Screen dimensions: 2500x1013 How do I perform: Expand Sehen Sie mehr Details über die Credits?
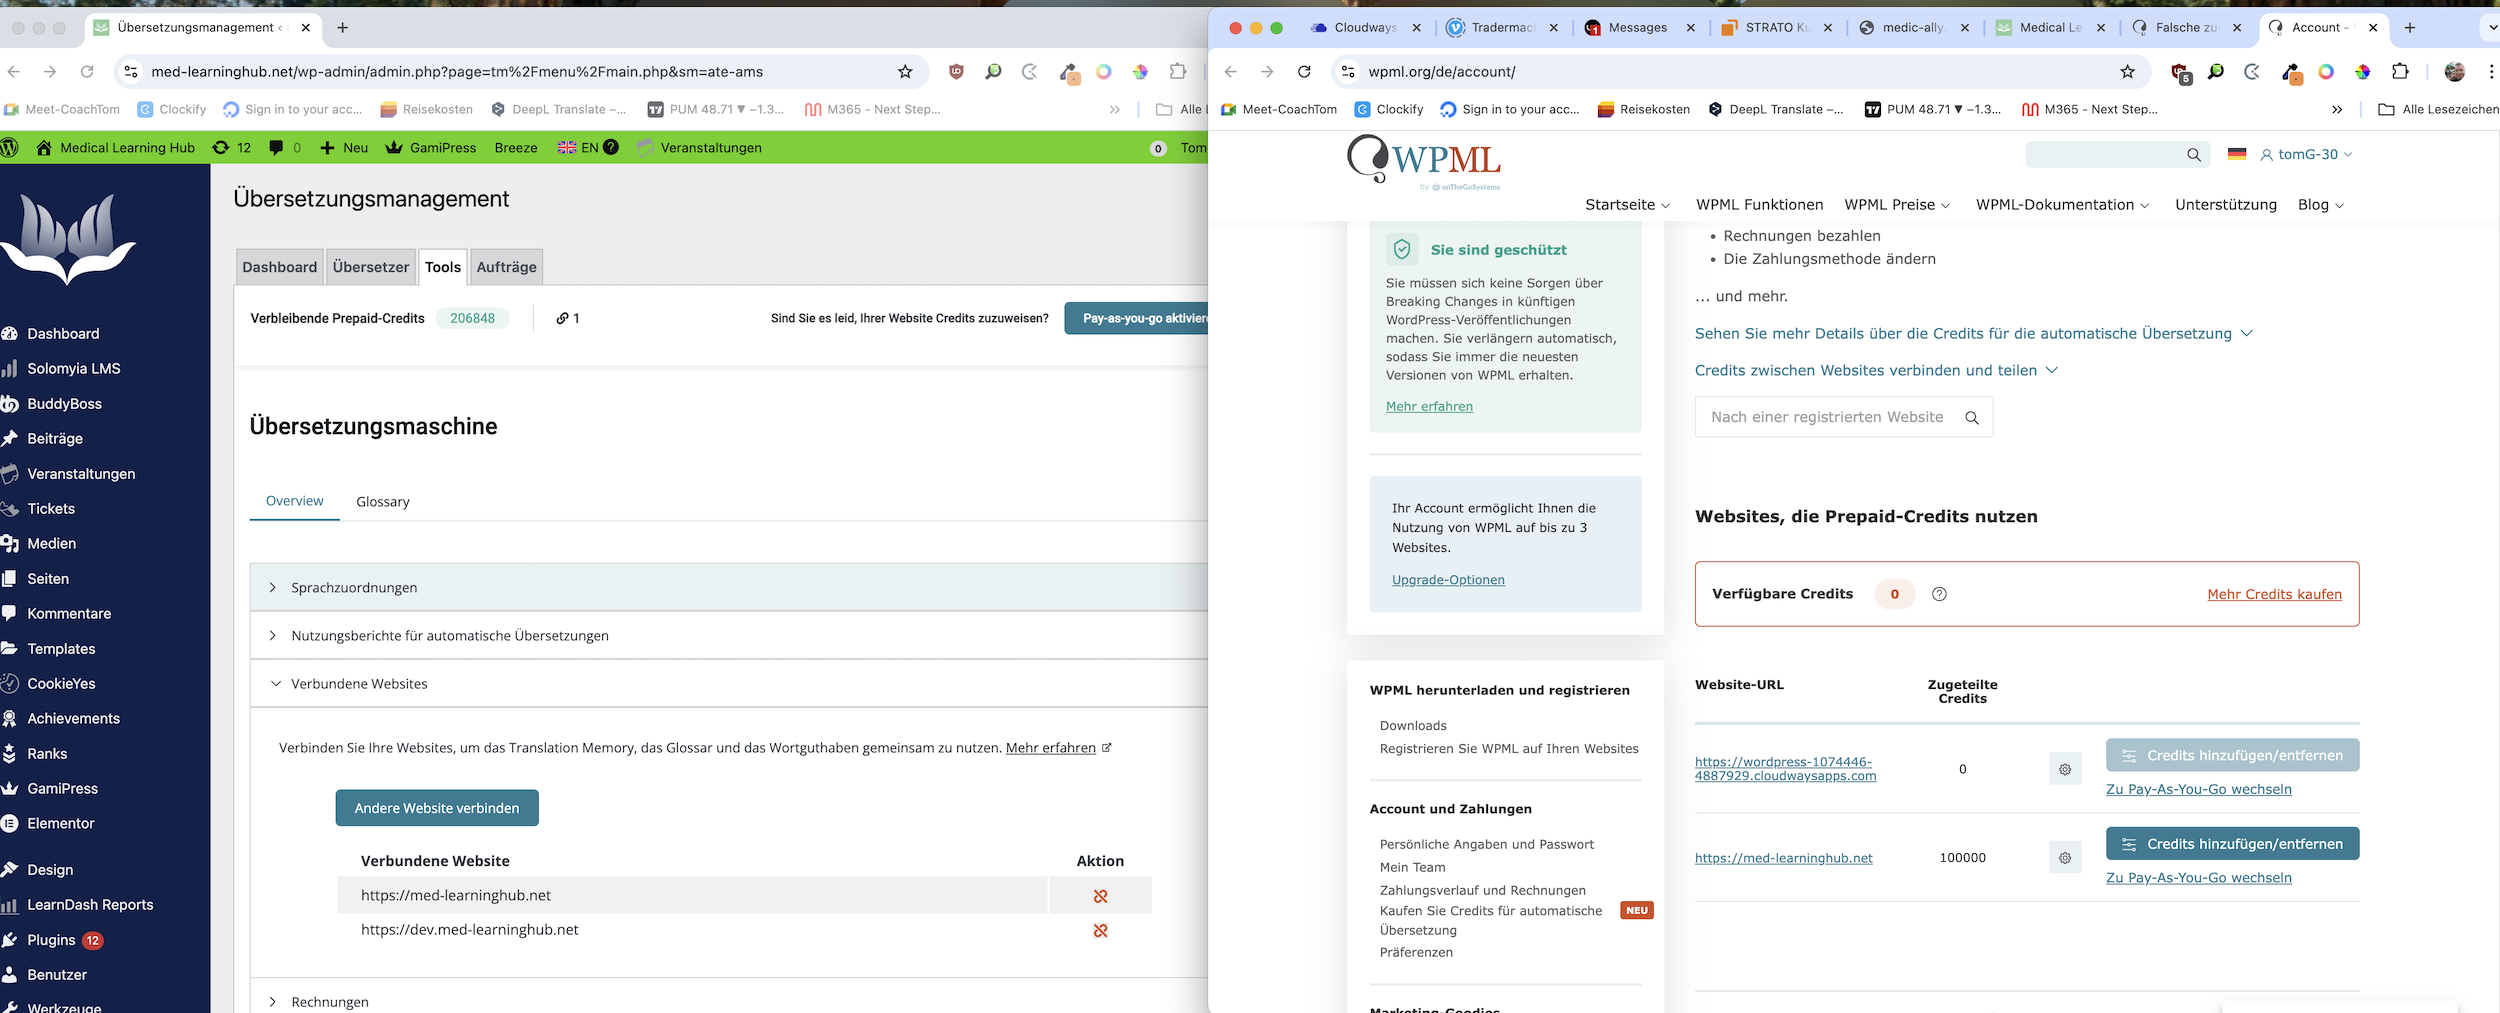tap(1973, 334)
